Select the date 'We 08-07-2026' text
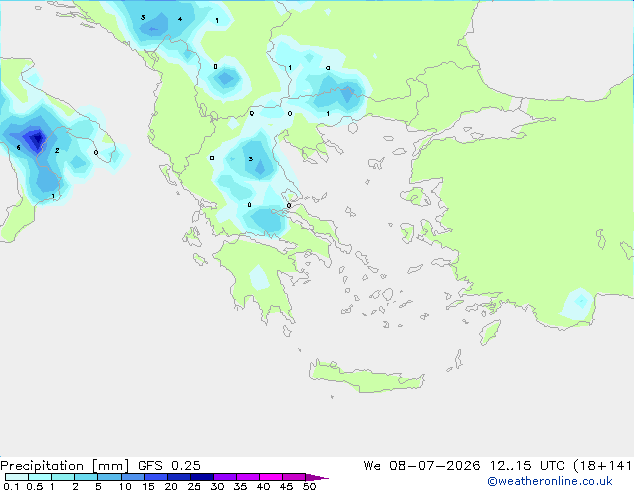634x490 pixels. pos(422,466)
